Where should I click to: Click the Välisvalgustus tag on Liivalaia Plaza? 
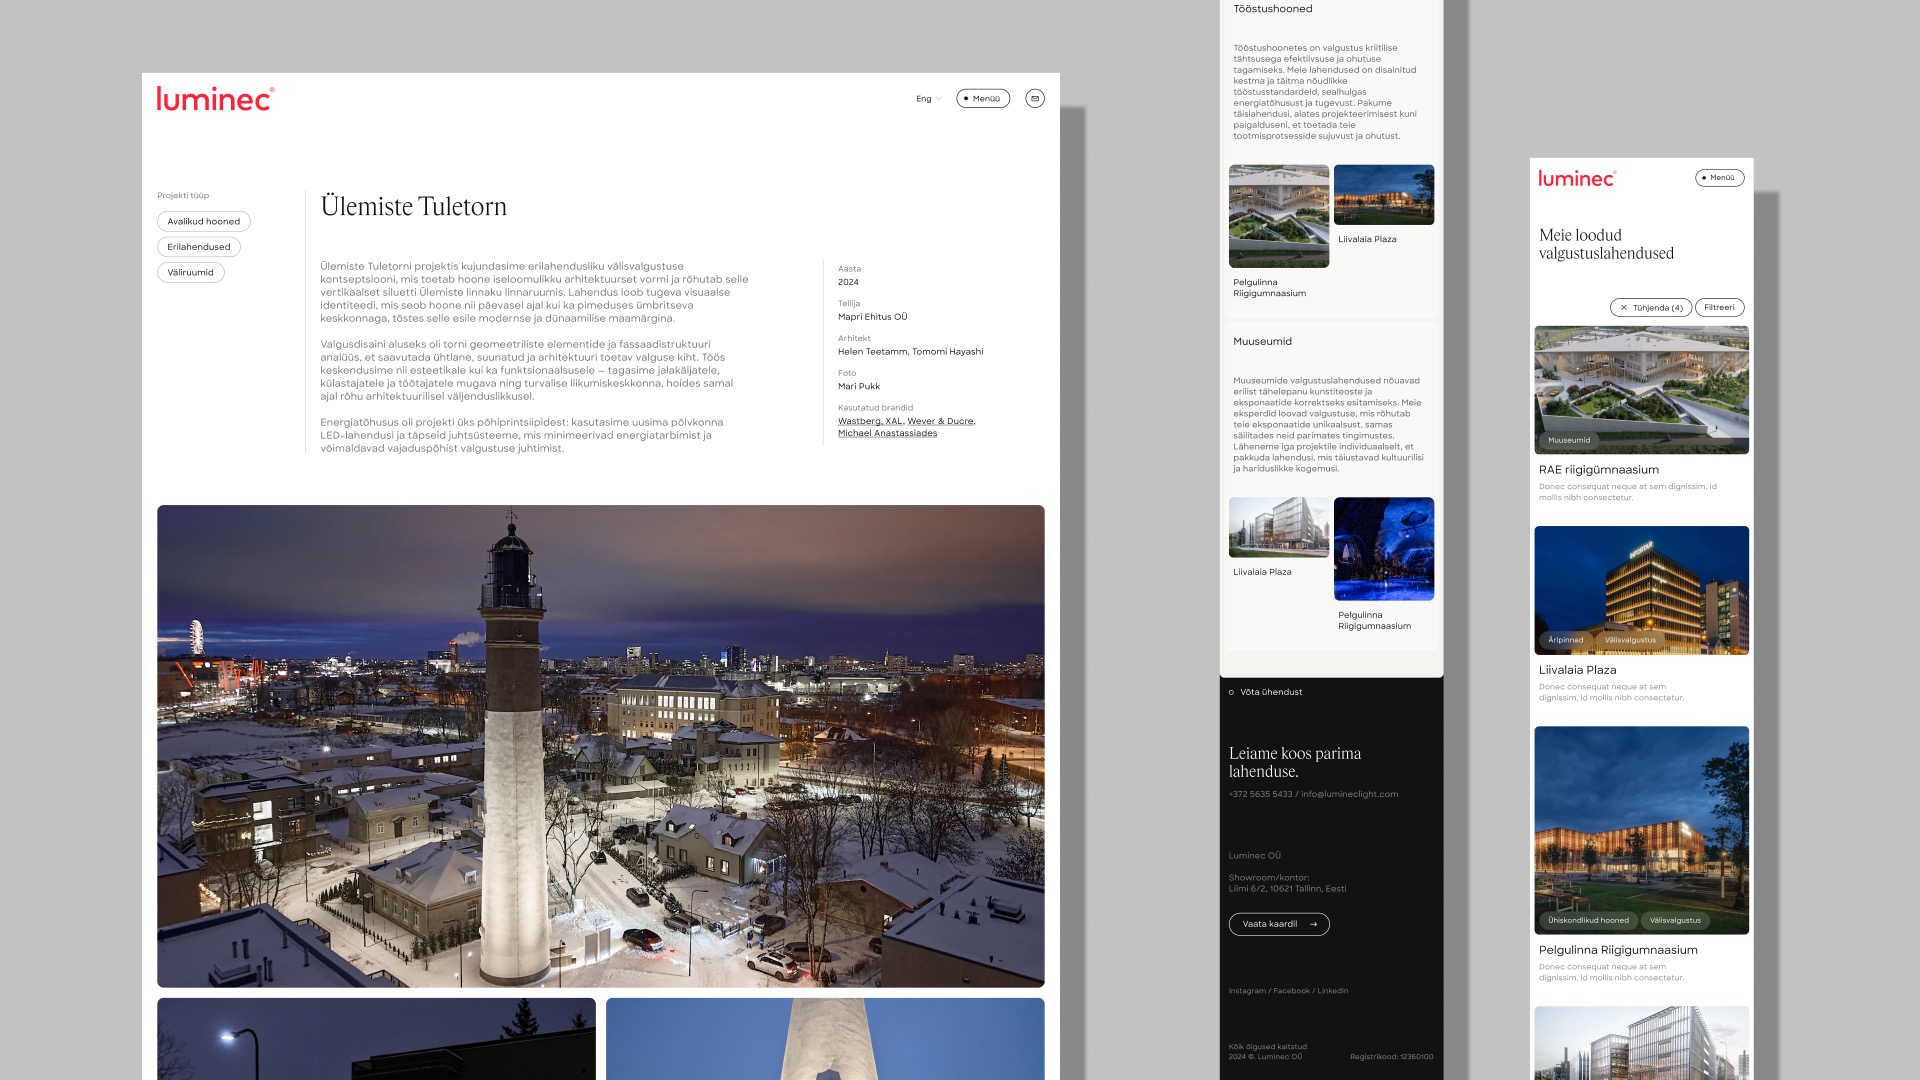click(1630, 640)
